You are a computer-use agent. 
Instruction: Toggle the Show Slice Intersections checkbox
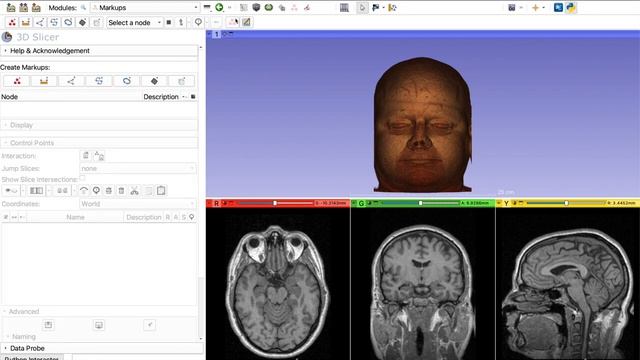point(82,178)
